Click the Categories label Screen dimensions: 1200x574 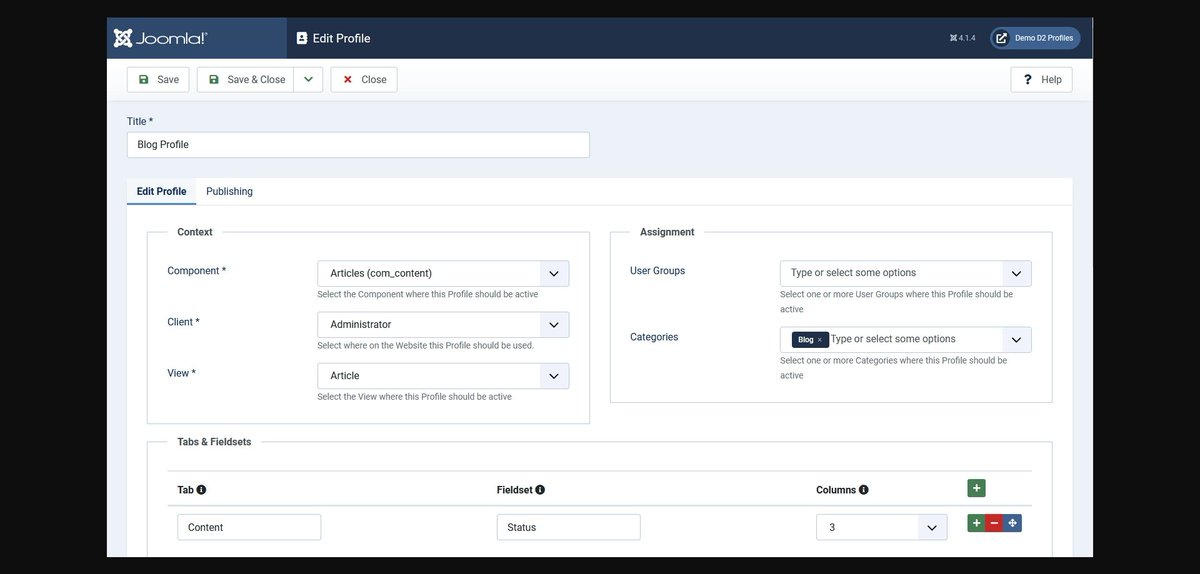pos(654,337)
